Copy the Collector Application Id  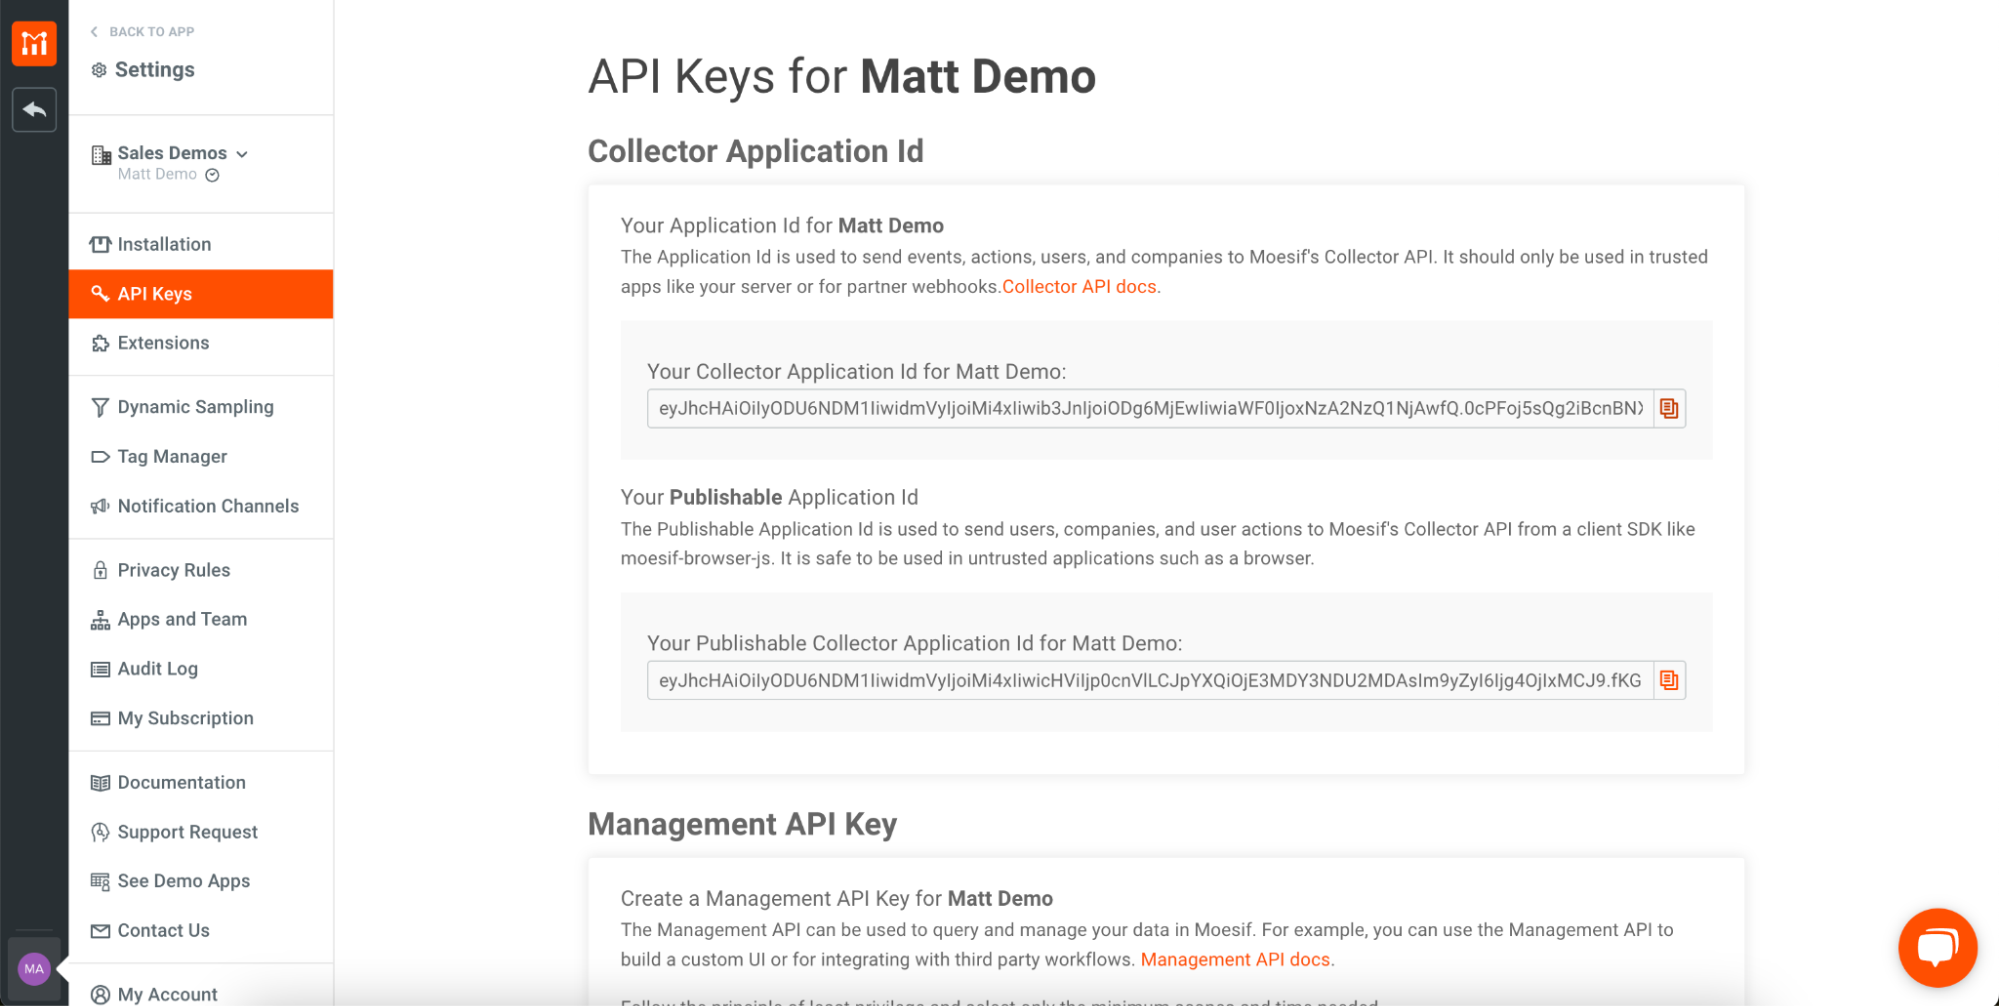tap(1668, 408)
